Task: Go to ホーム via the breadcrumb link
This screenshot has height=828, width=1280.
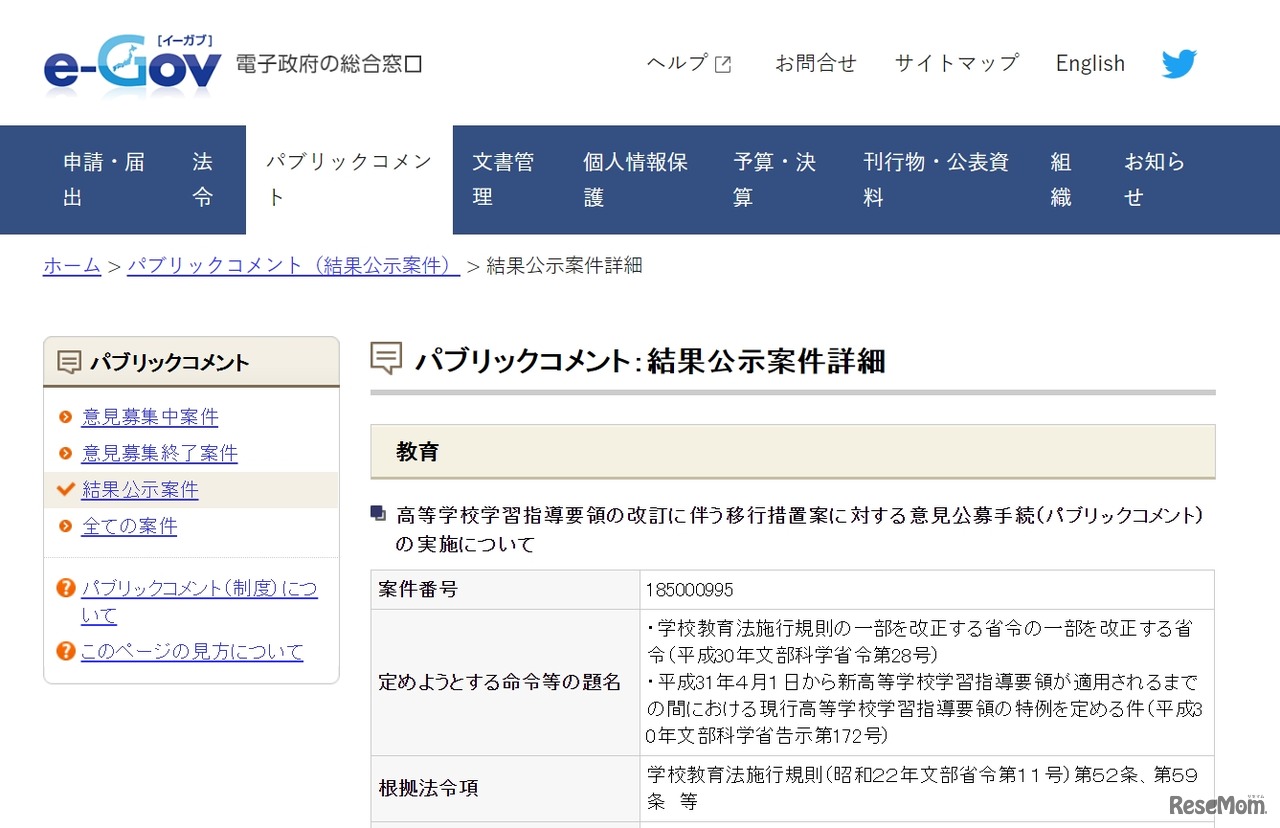Action: coord(71,265)
